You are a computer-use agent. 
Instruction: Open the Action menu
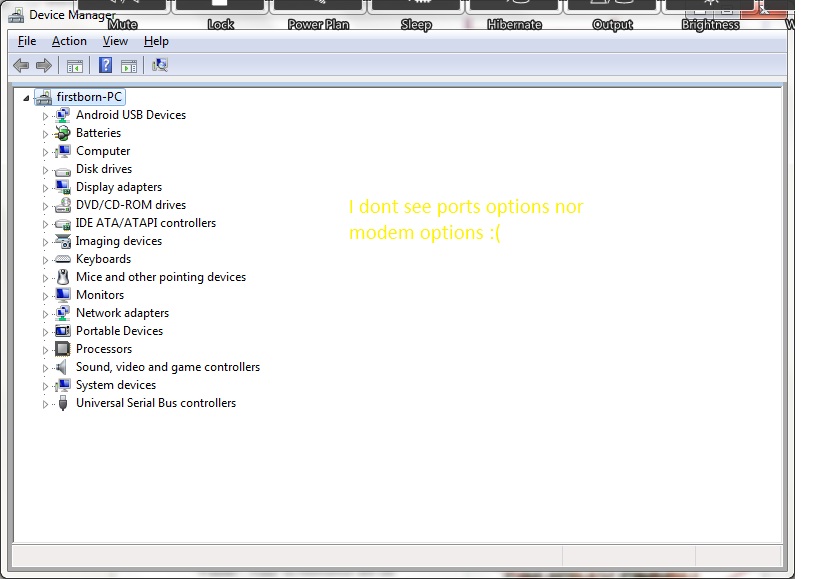[x=69, y=41]
